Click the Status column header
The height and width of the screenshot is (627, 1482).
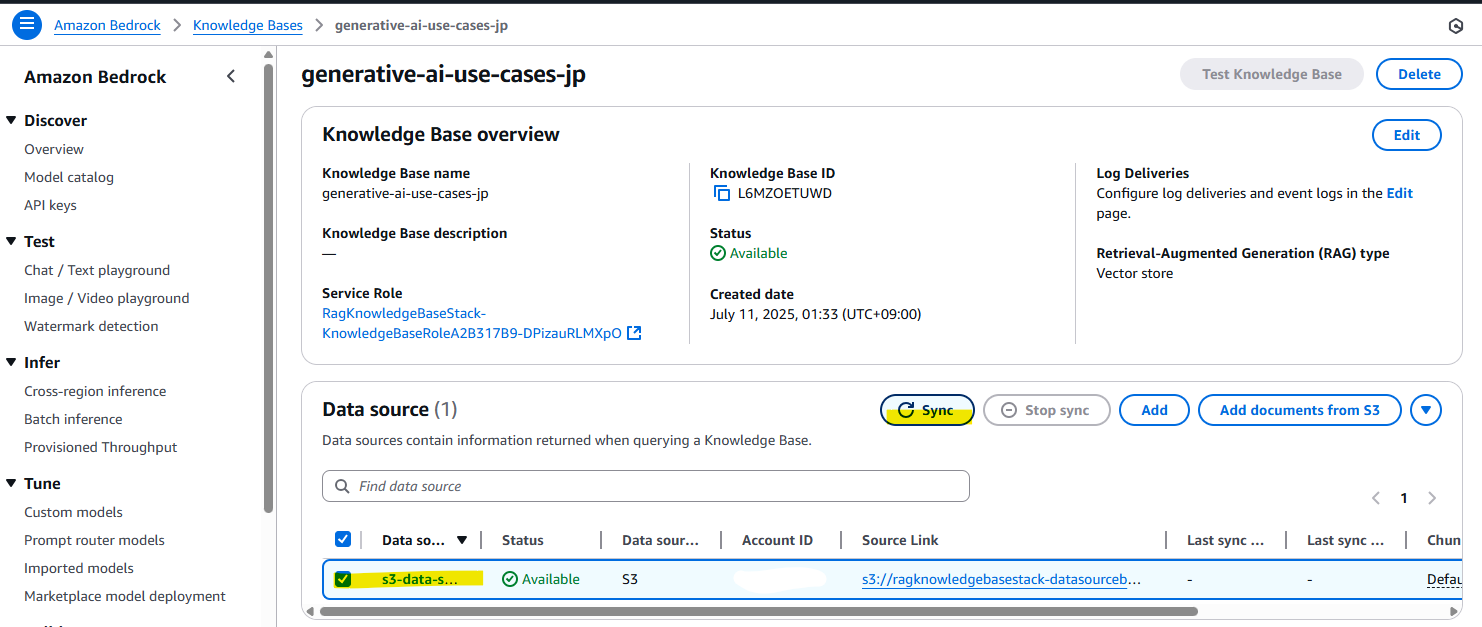(523, 540)
